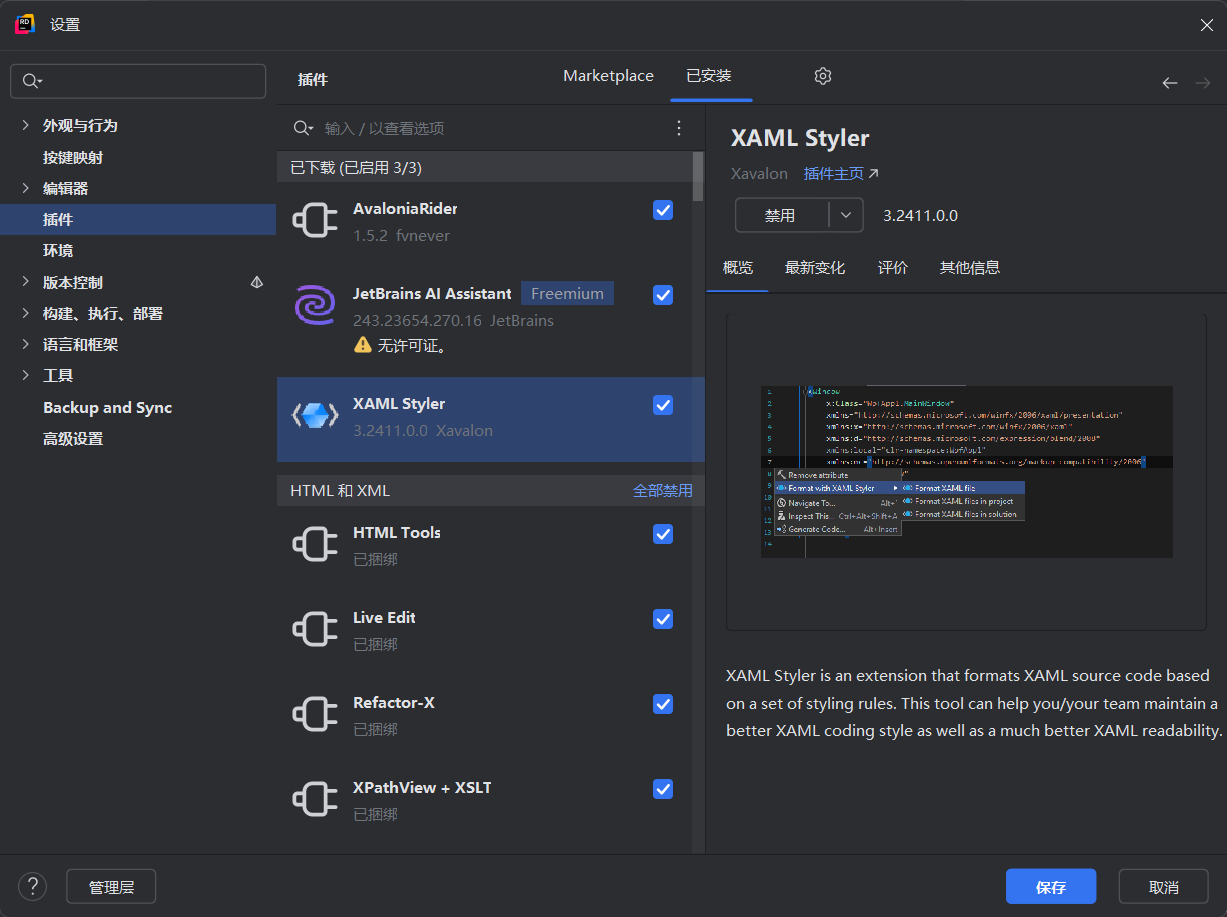The width and height of the screenshot is (1227, 917).
Task: Select the Live Edit plugin name
Action: point(384,617)
